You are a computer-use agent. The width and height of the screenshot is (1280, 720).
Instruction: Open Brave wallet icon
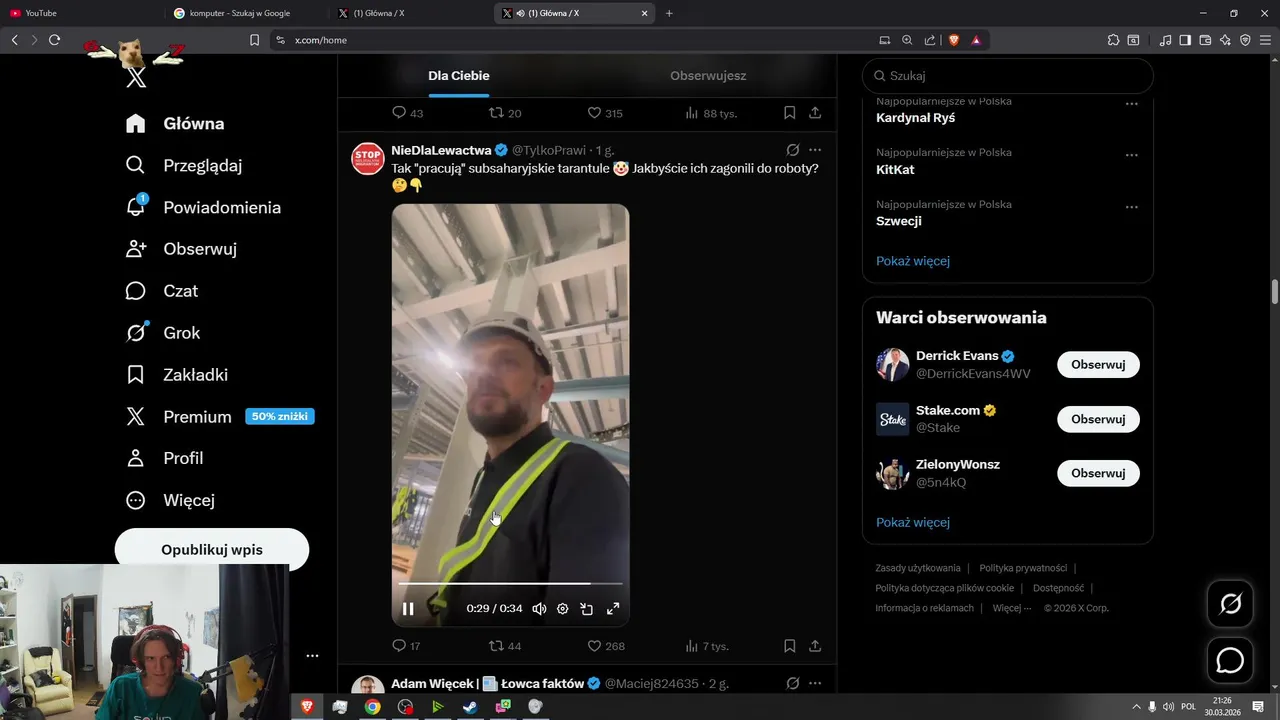coord(1205,40)
